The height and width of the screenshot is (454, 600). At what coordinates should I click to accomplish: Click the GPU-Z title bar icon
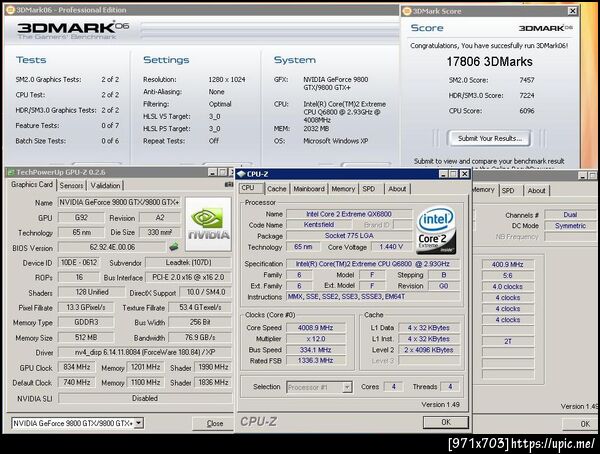coord(11,172)
